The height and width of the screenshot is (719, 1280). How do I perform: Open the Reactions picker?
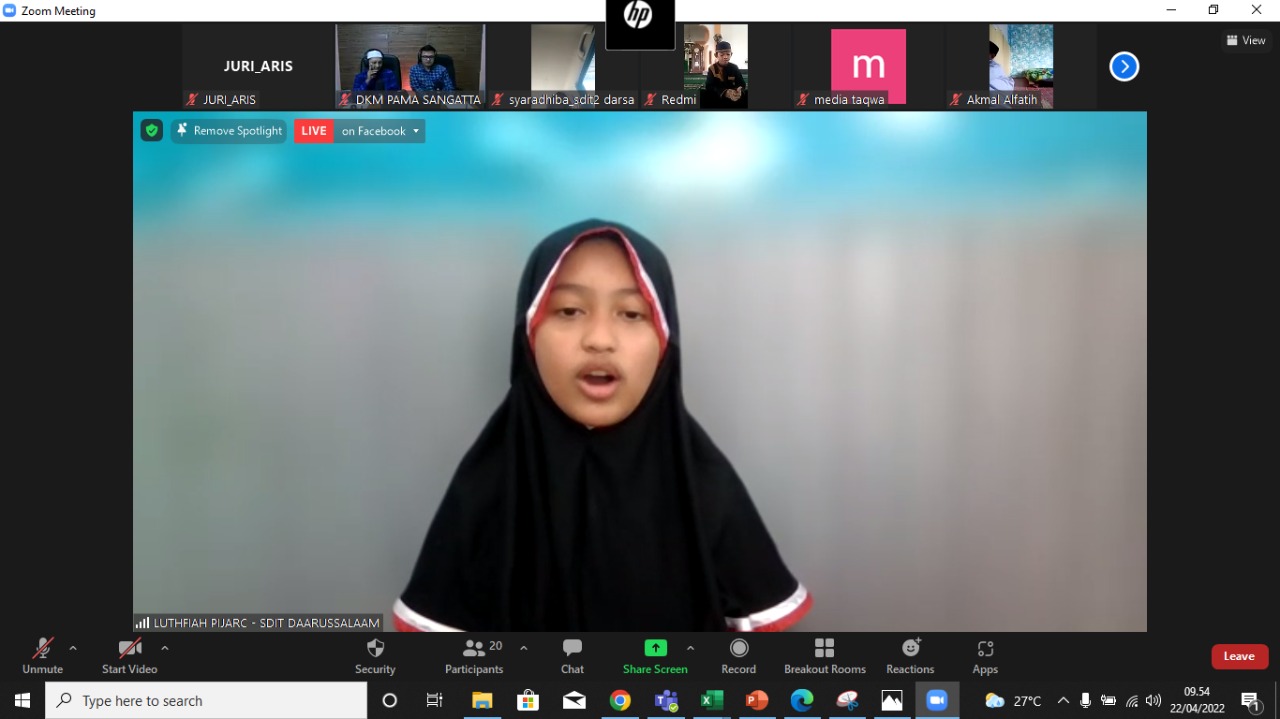pyautogui.click(x=910, y=656)
